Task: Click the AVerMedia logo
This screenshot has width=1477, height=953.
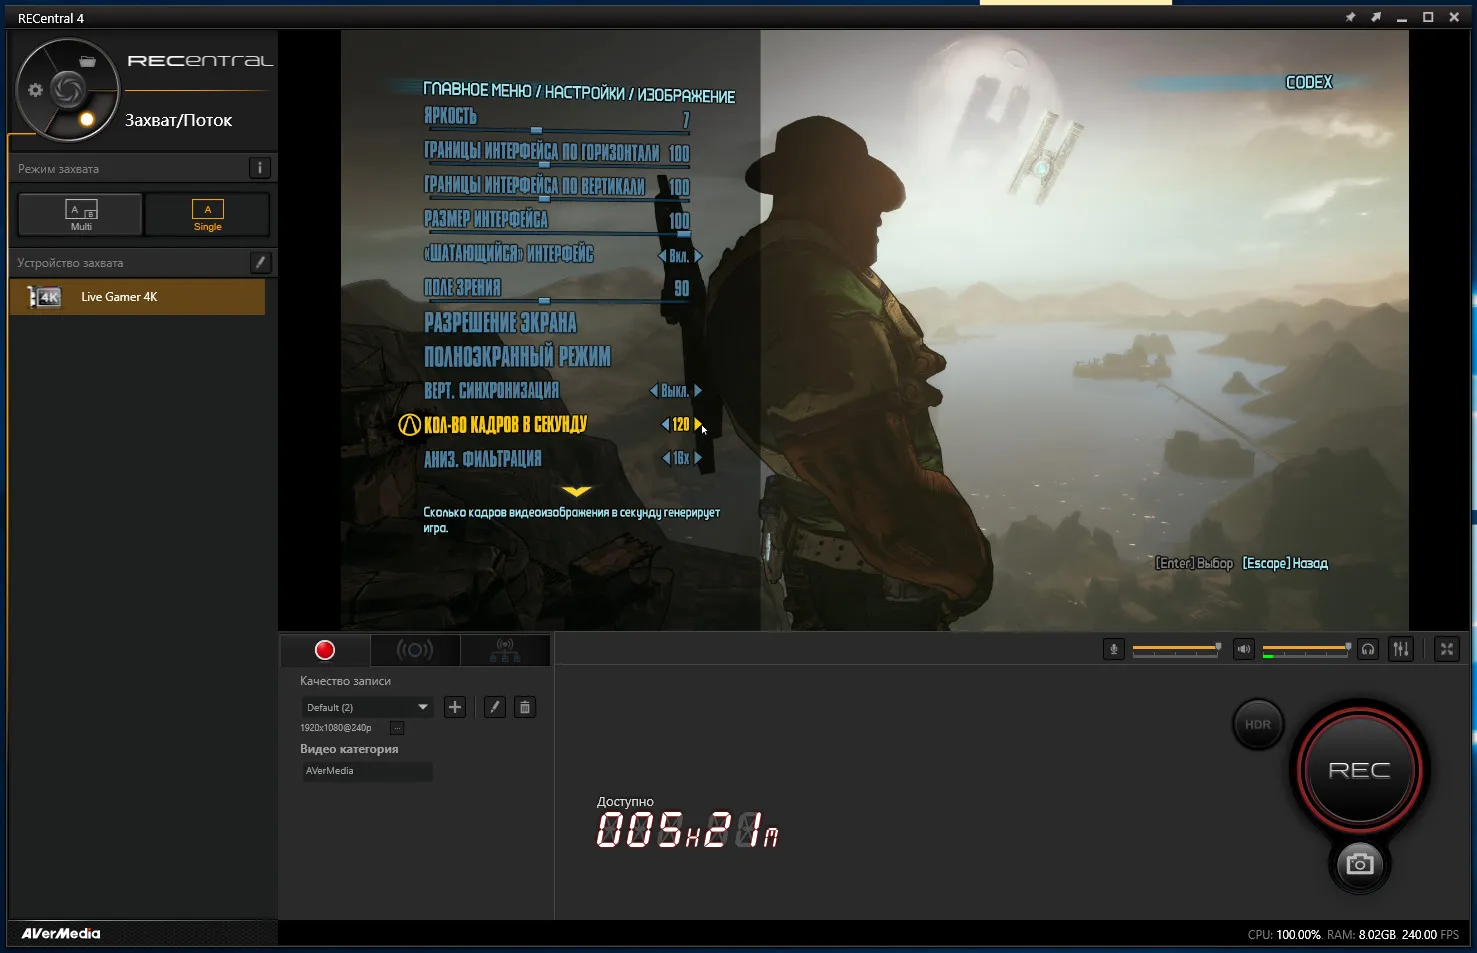Action: [61, 933]
